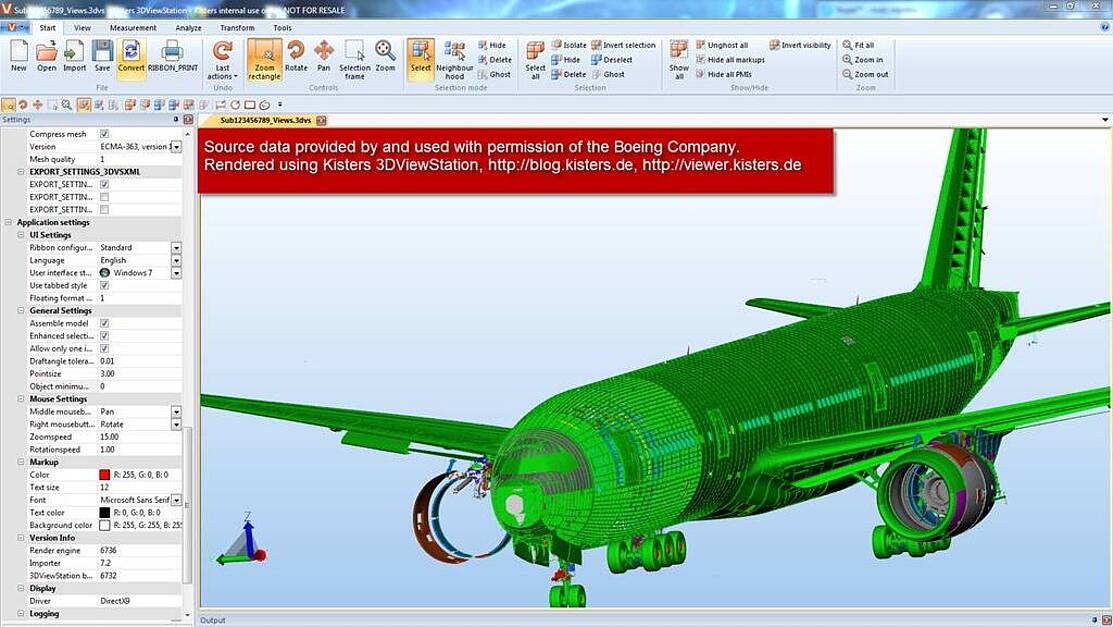Viewport: 1113px width, 627px height.
Task: Open the Tools ribbon tab
Action: pos(283,28)
